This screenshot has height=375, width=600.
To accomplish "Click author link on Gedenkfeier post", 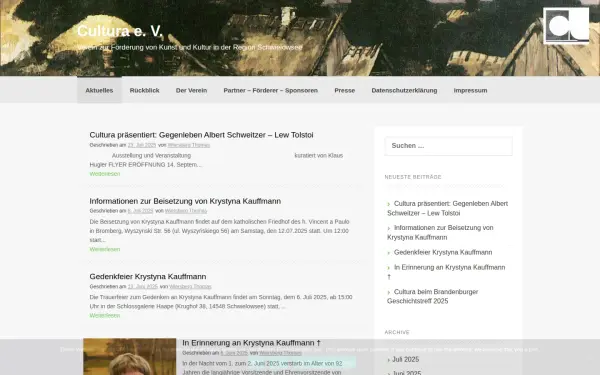I will coord(190,286).
